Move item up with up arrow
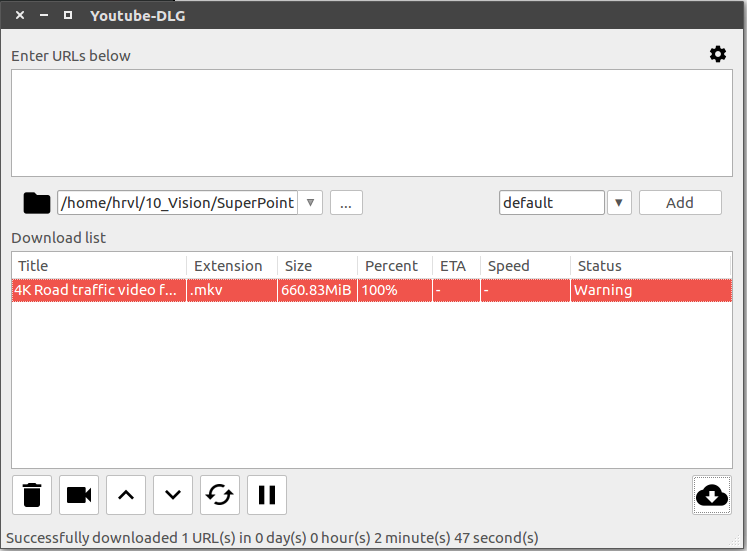The width and height of the screenshot is (747, 551). coord(126,495)
